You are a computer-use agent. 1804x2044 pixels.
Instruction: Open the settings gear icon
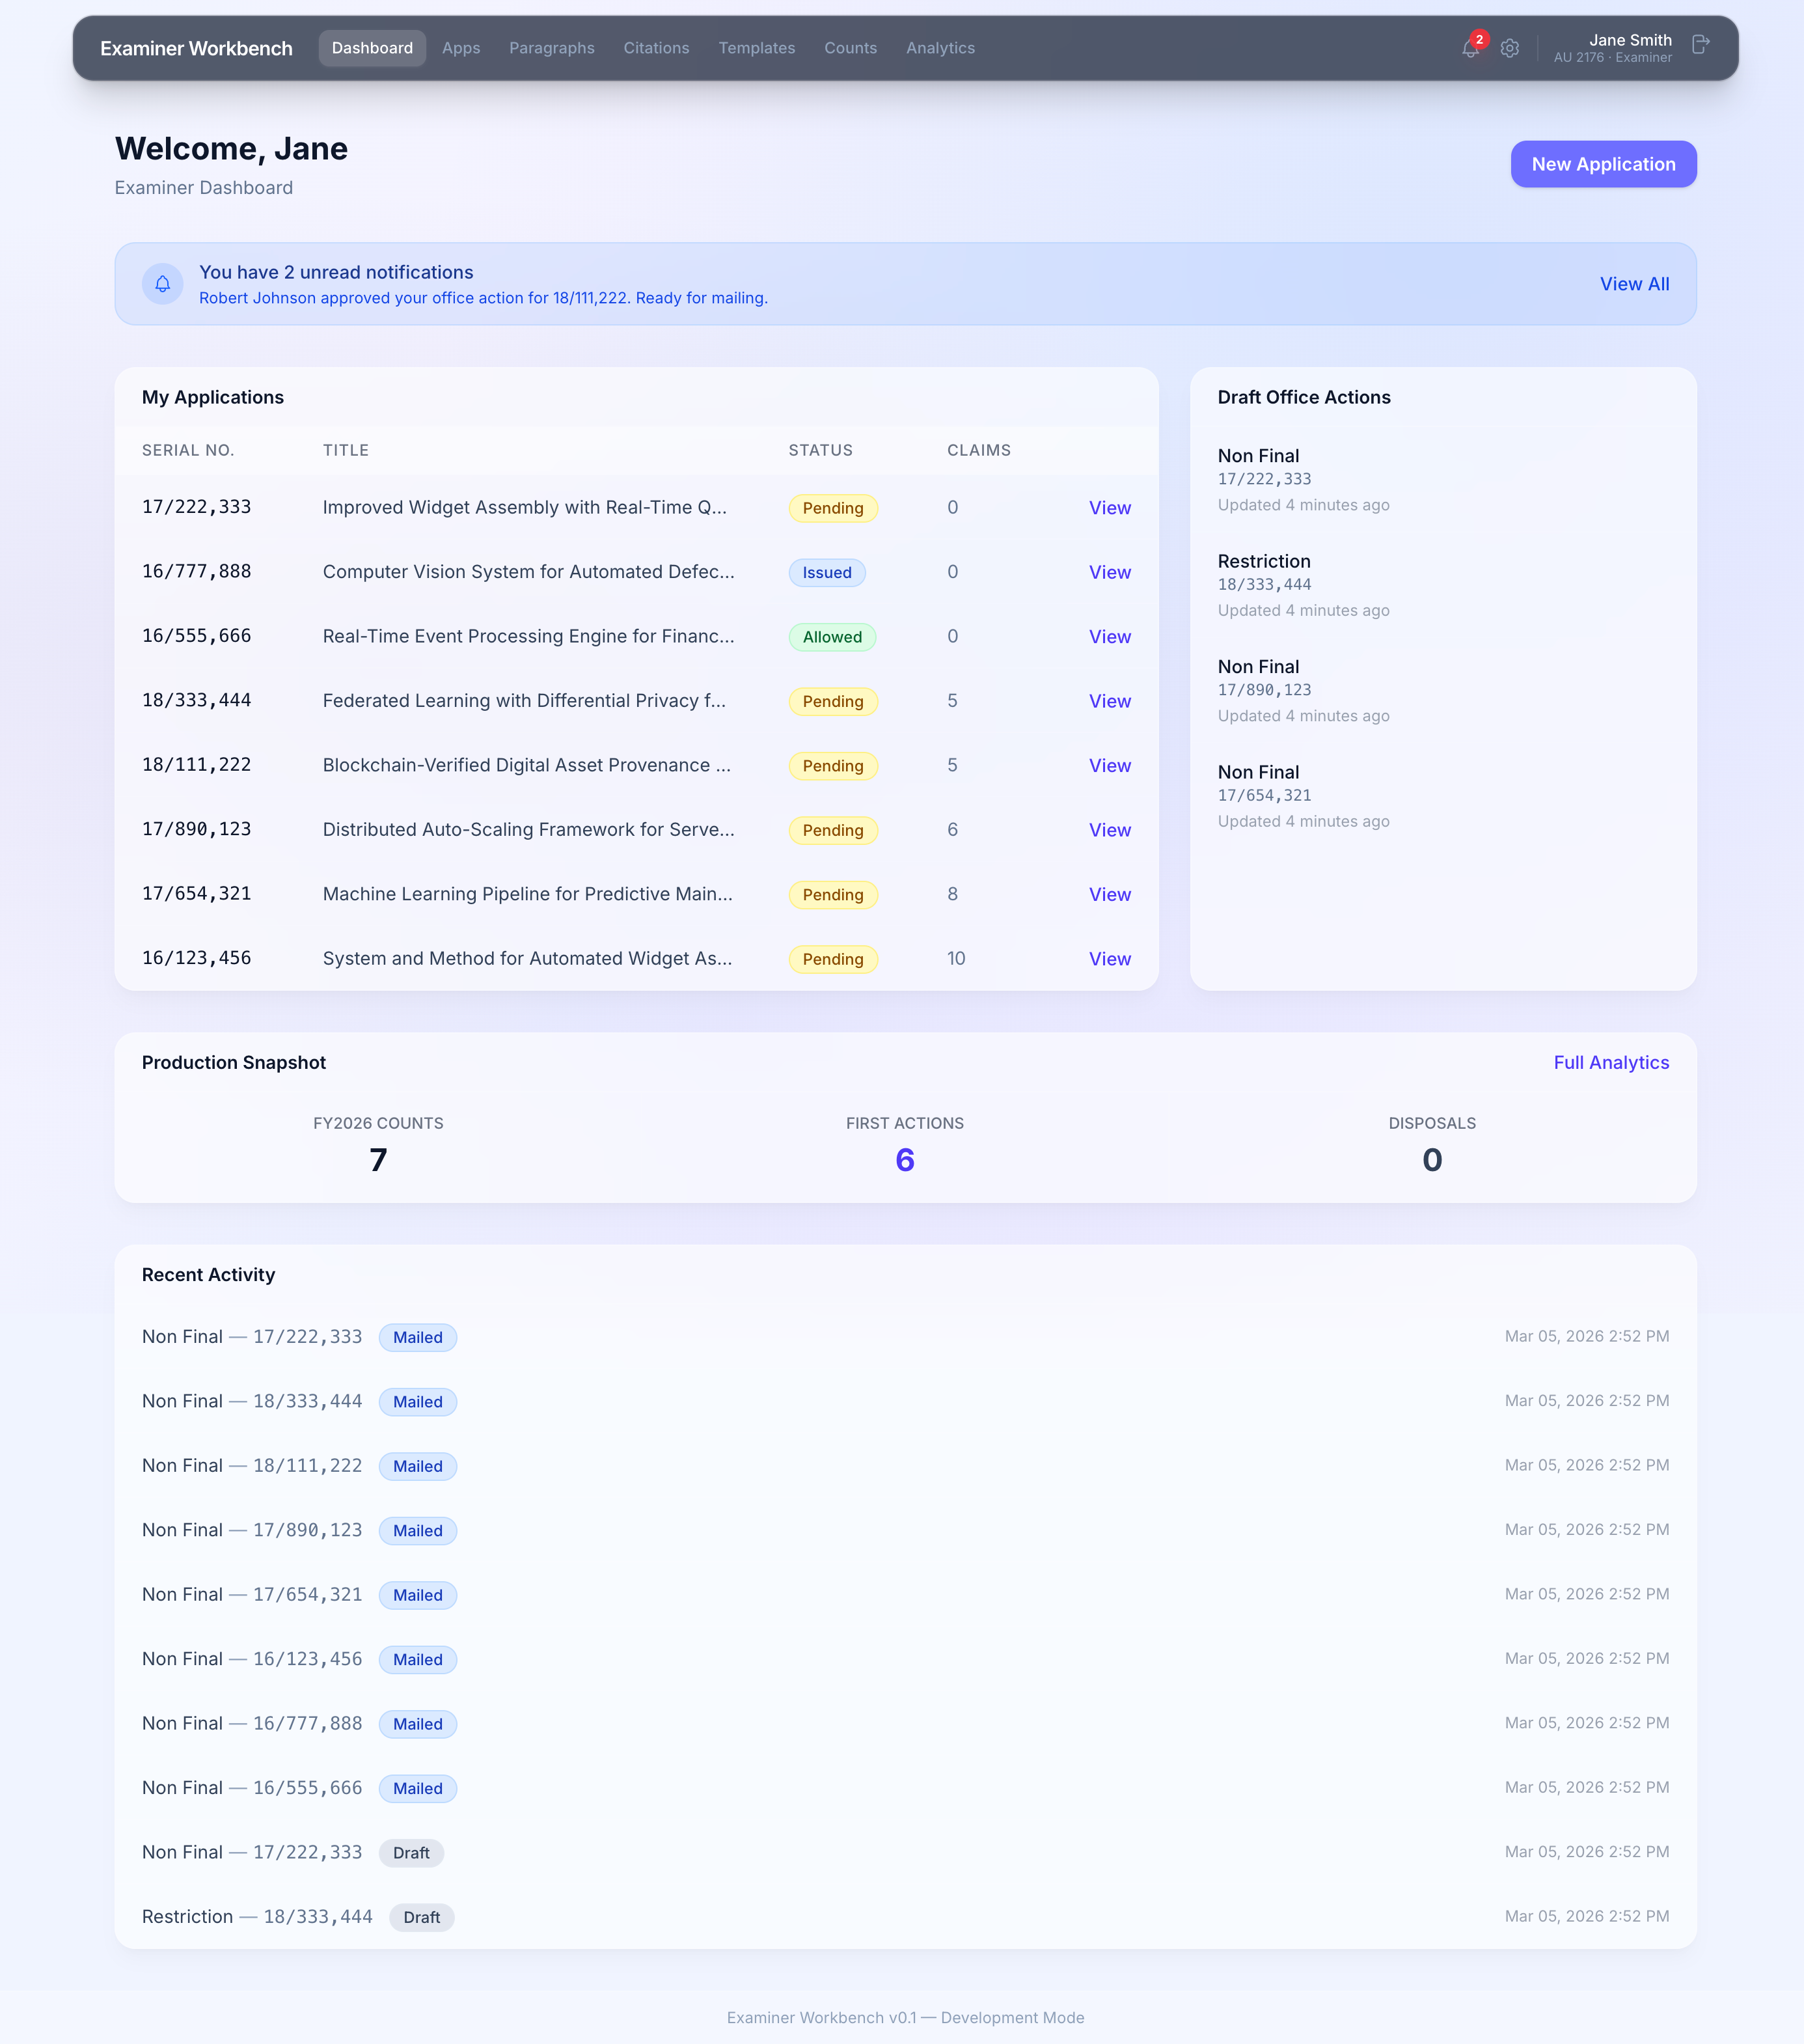1510,48
